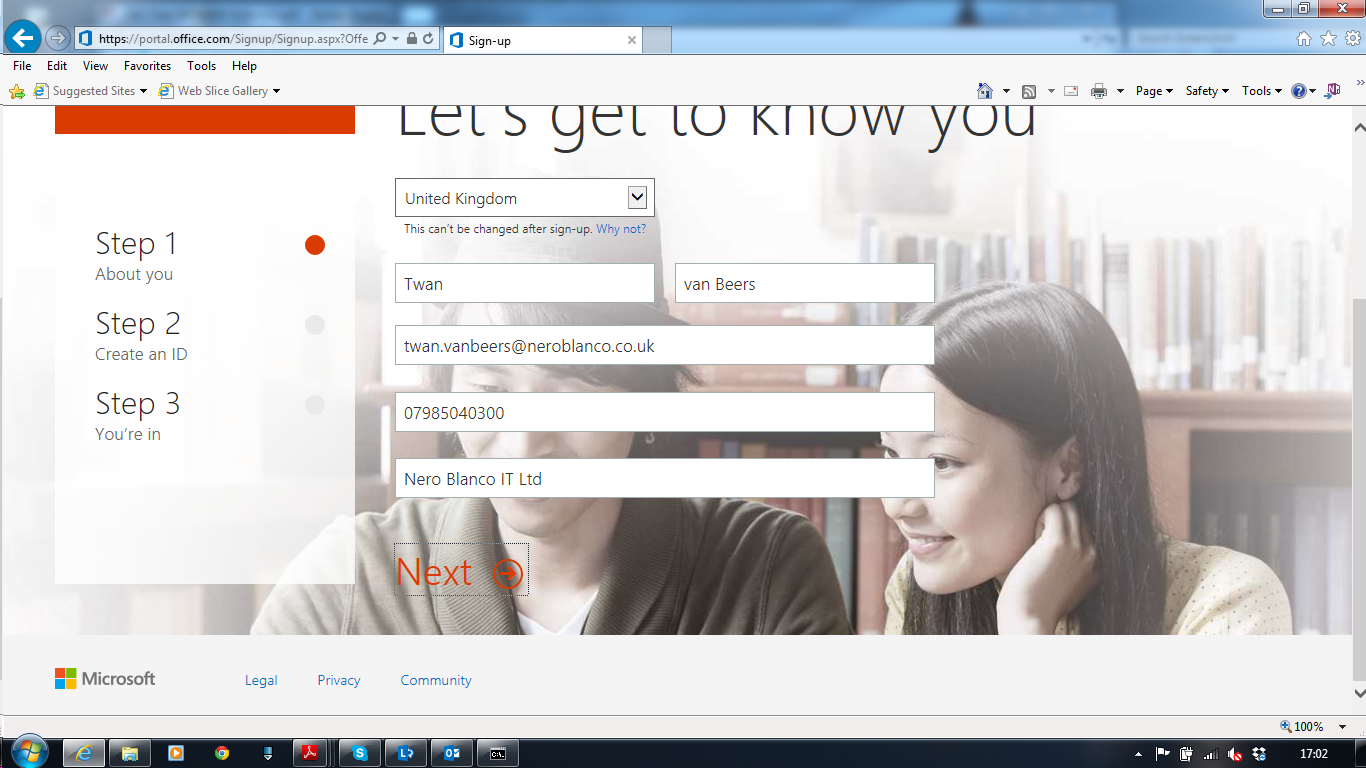This screenshot has height=768, width=1366.
Task: Expand the address bar autocomplete dropdown arrow
Action: coord(396,38)
